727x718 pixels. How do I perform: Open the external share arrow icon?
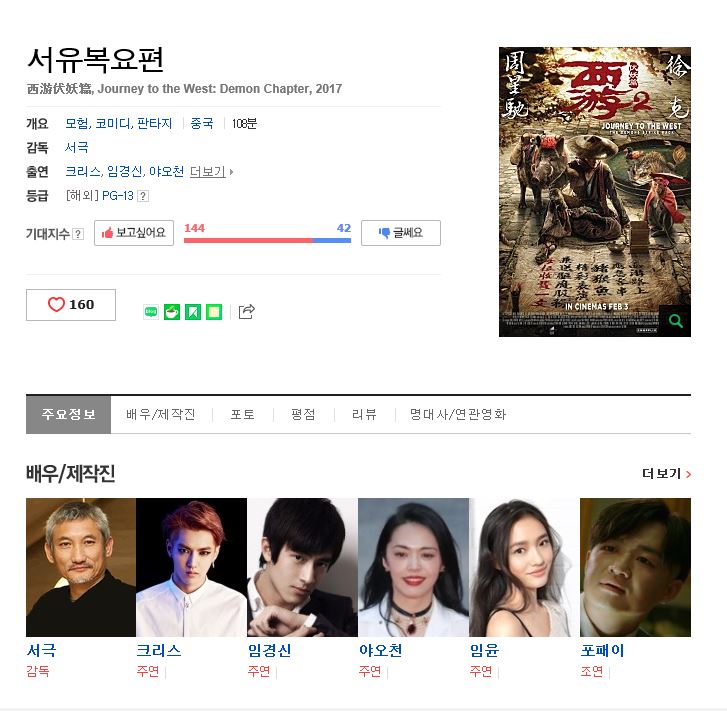coord(247,311)
